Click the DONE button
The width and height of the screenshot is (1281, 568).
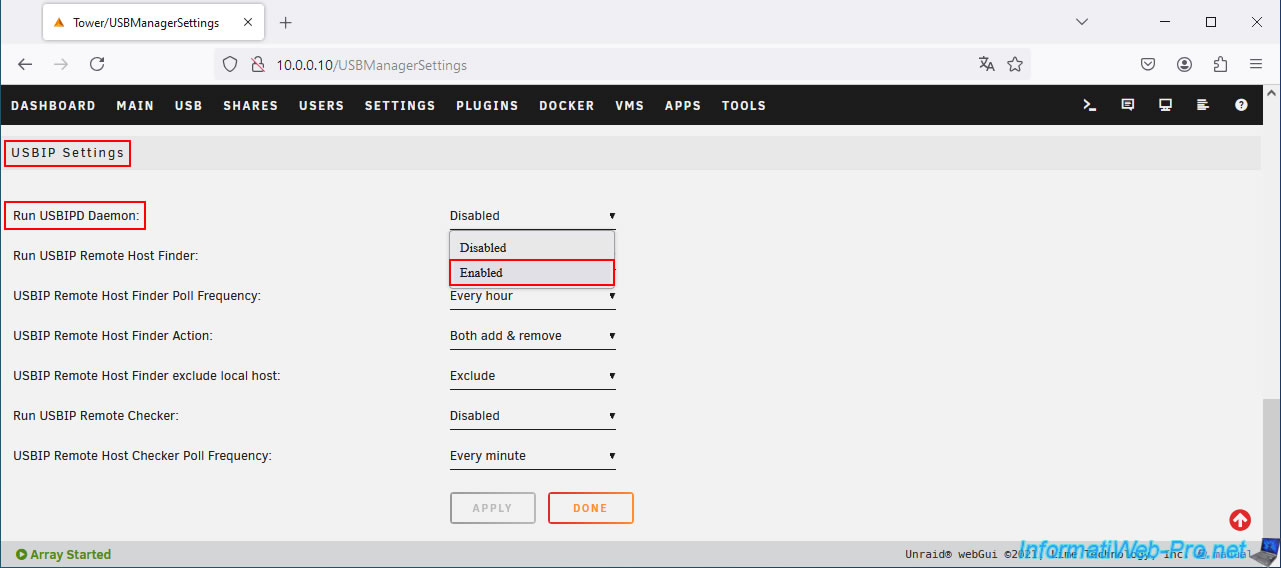point(590,508)
